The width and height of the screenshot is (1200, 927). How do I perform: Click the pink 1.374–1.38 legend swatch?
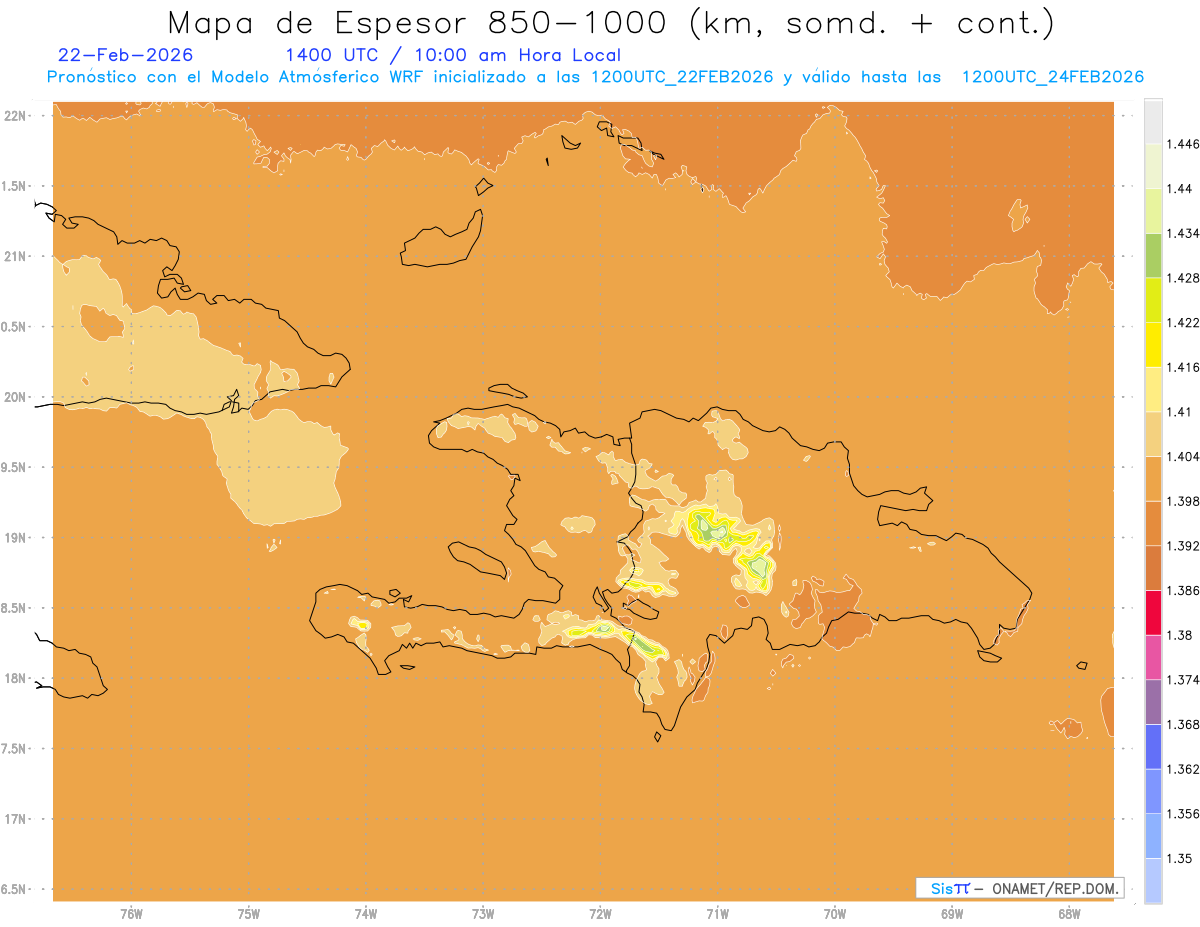[x=1153, y=657]
